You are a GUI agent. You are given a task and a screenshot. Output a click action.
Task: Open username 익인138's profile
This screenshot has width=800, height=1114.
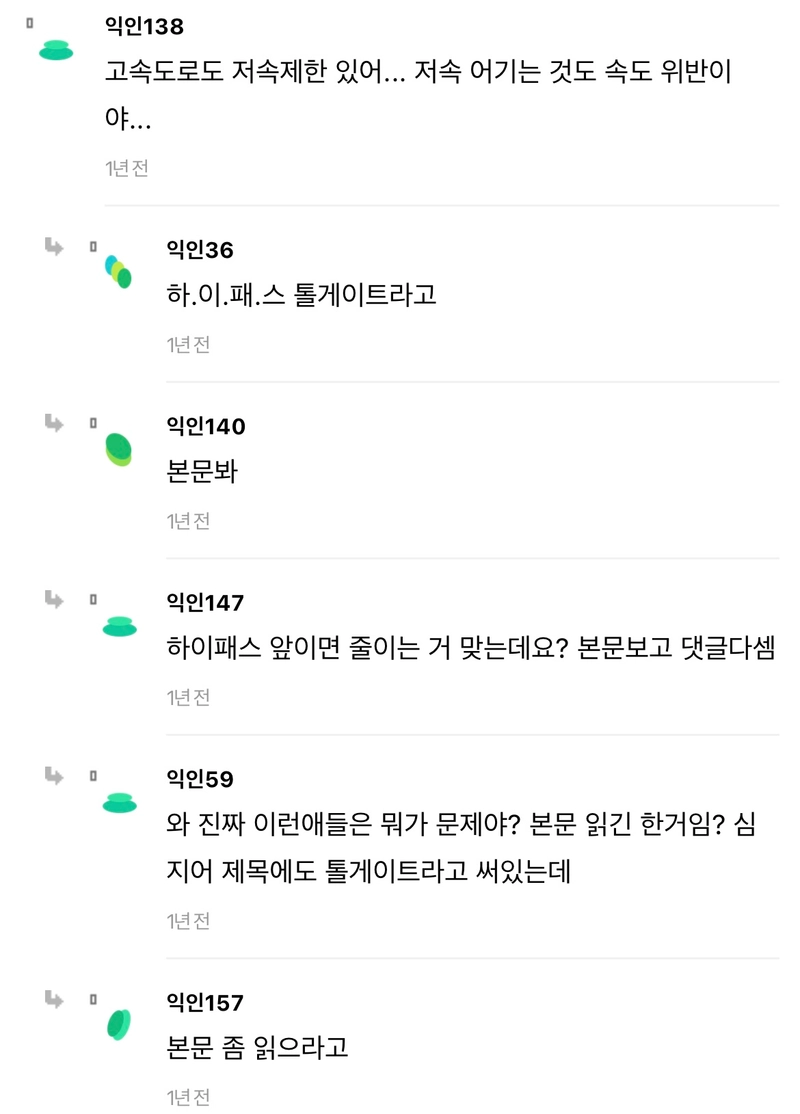tap(144, 26)
